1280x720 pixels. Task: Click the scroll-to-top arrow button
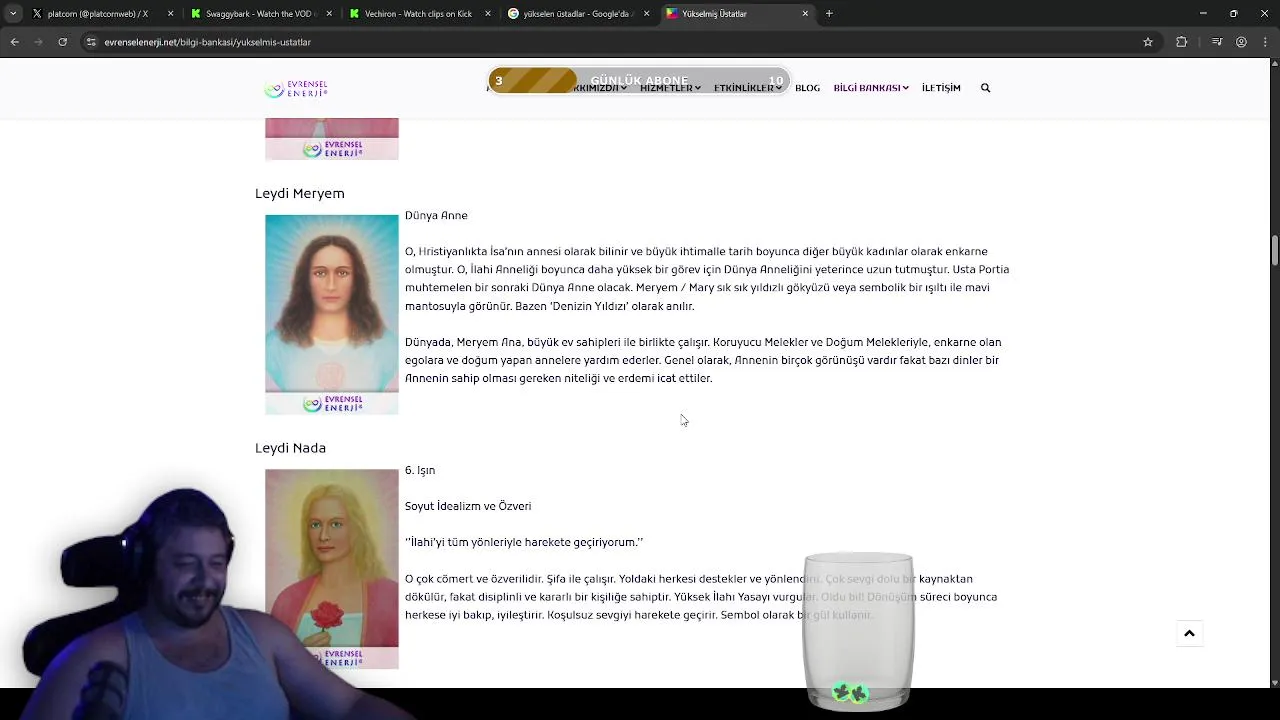(1189, 633)
